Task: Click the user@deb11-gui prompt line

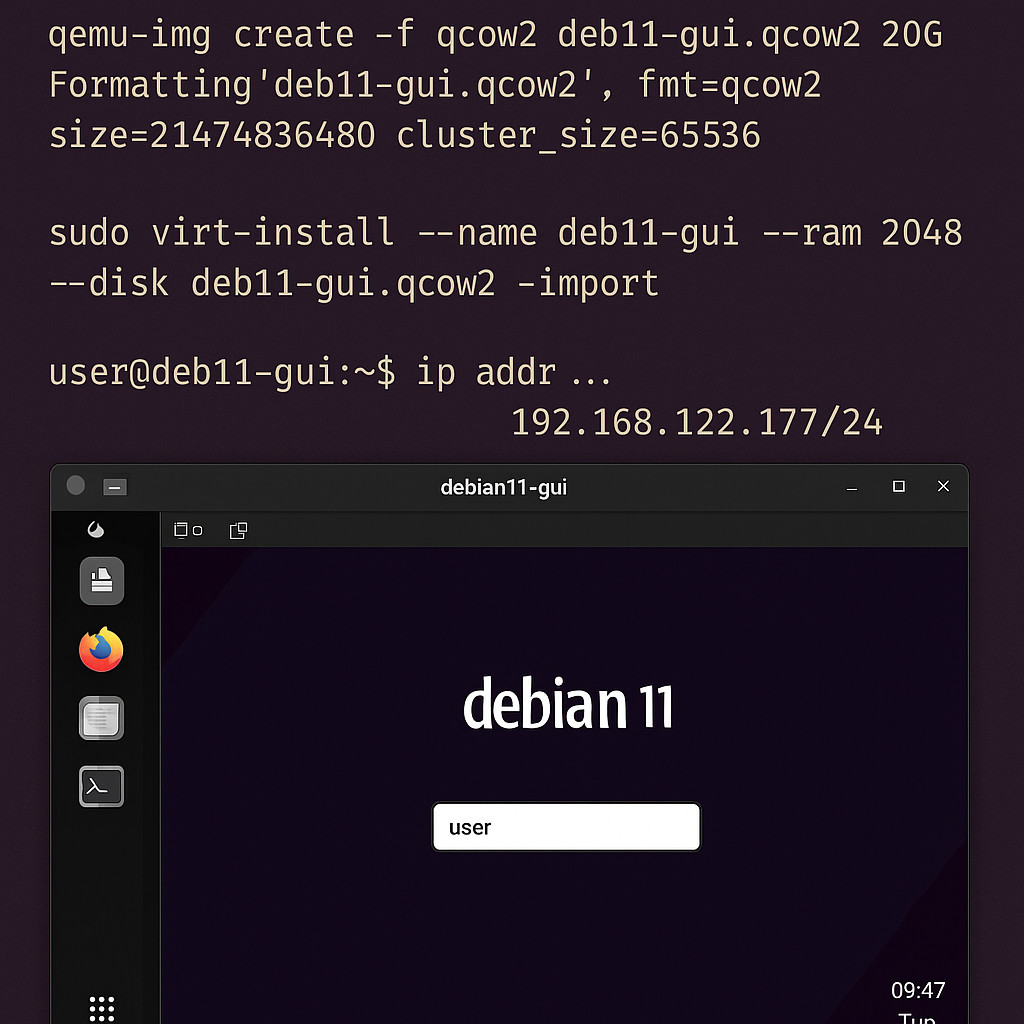Action: pyautogui.click(x=330, y=372)
